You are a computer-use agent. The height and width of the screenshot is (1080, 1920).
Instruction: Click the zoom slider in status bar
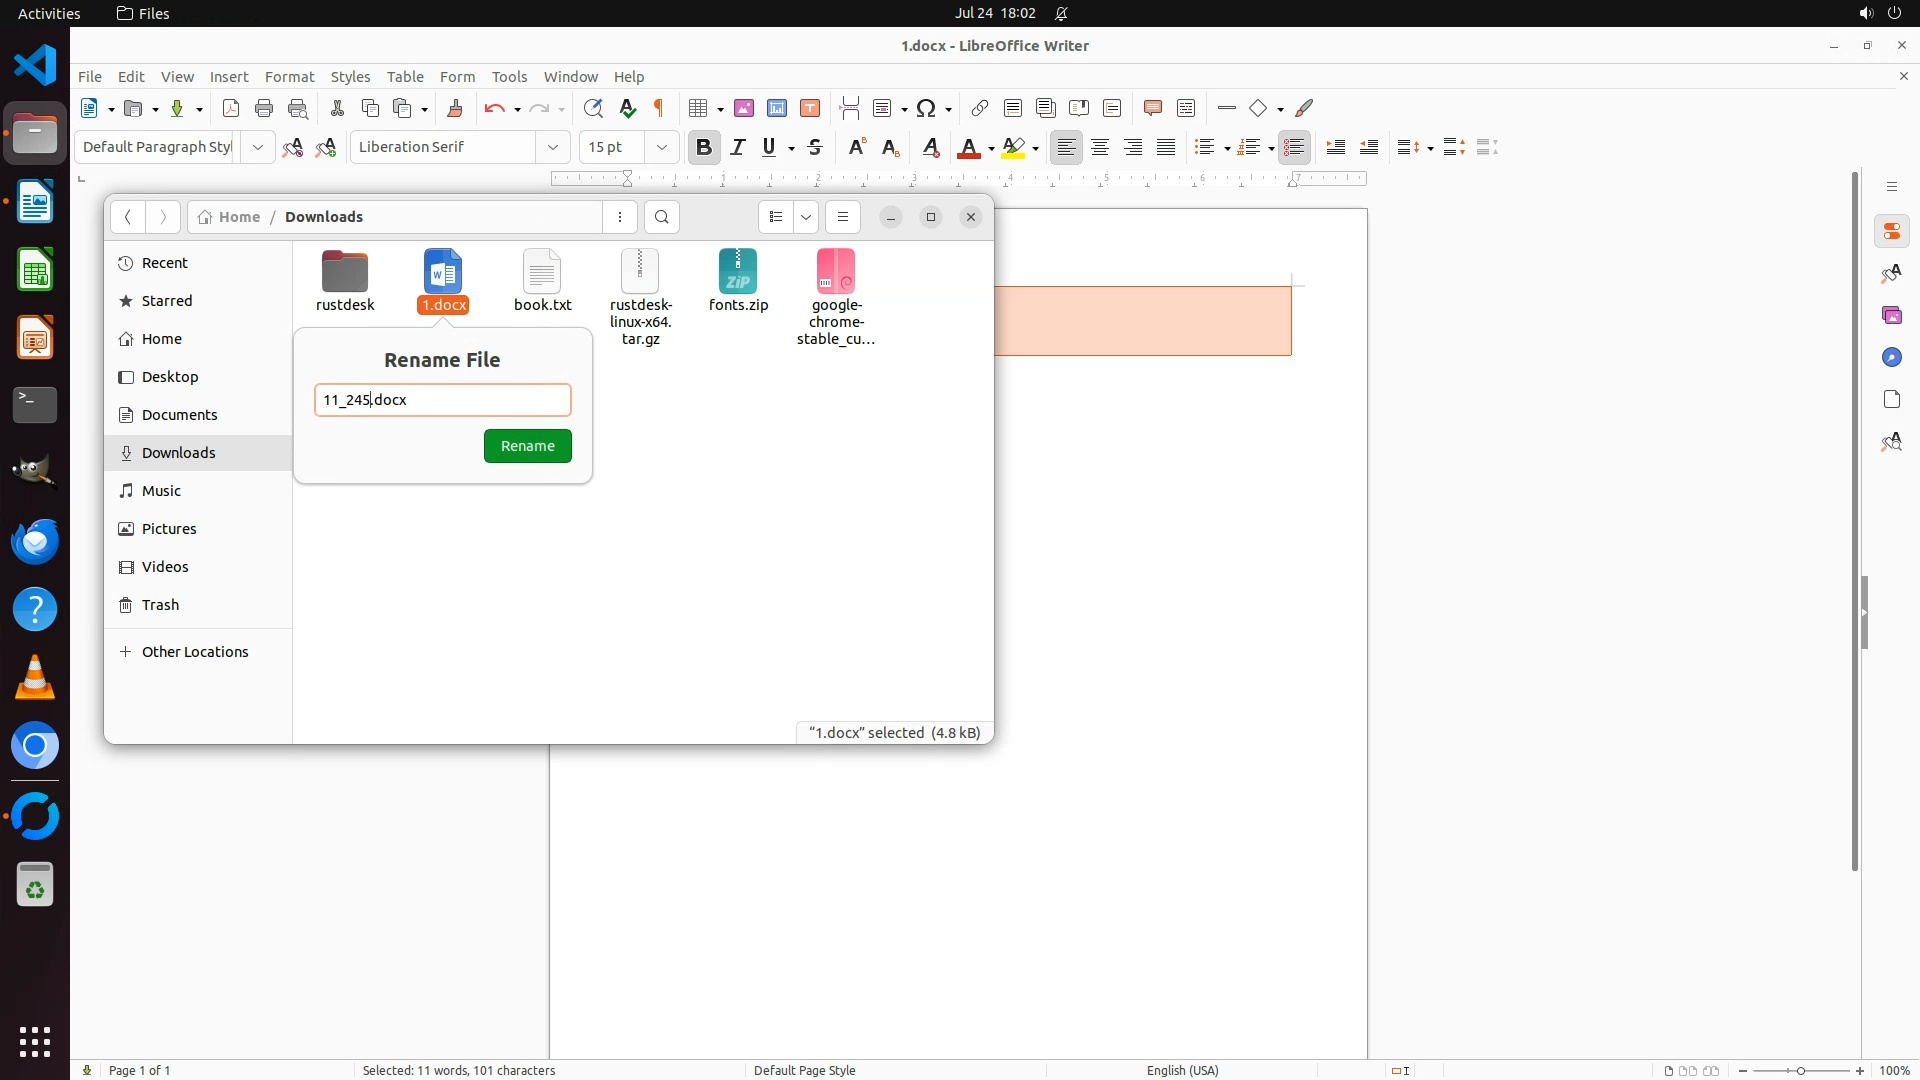click(x=1801, y=1070)
